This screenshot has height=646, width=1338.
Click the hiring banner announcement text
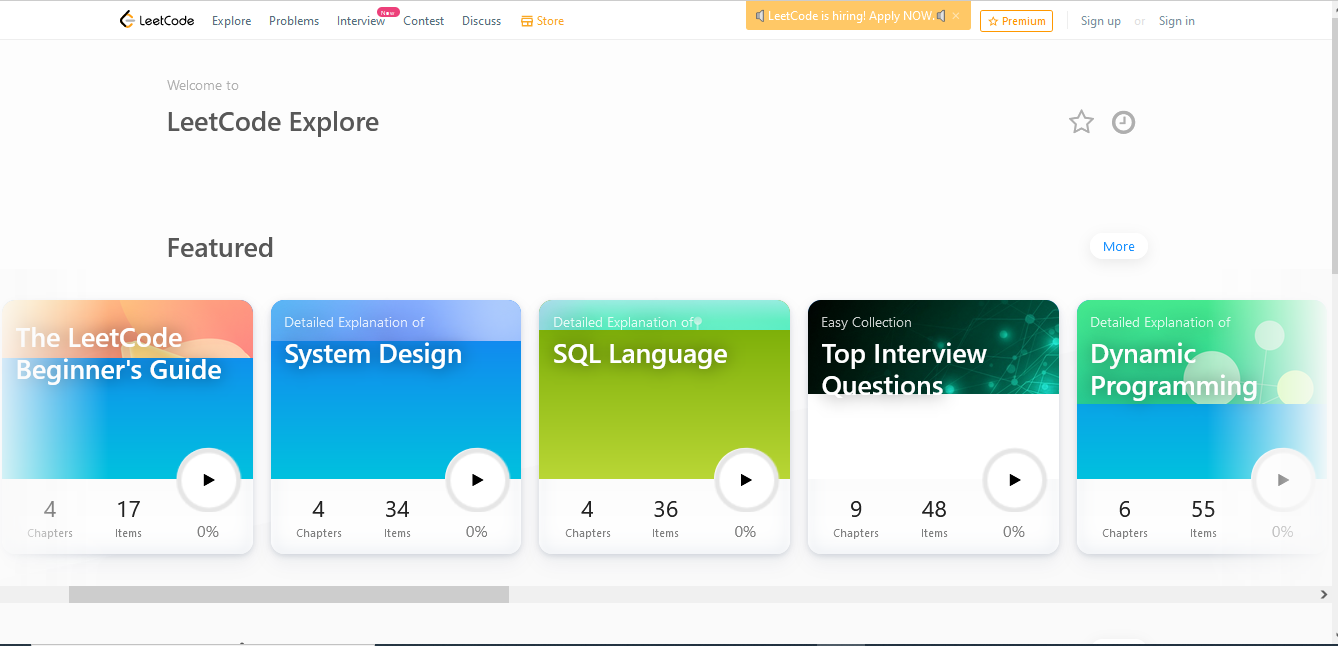pyautogui.click(x=851, y=16)
